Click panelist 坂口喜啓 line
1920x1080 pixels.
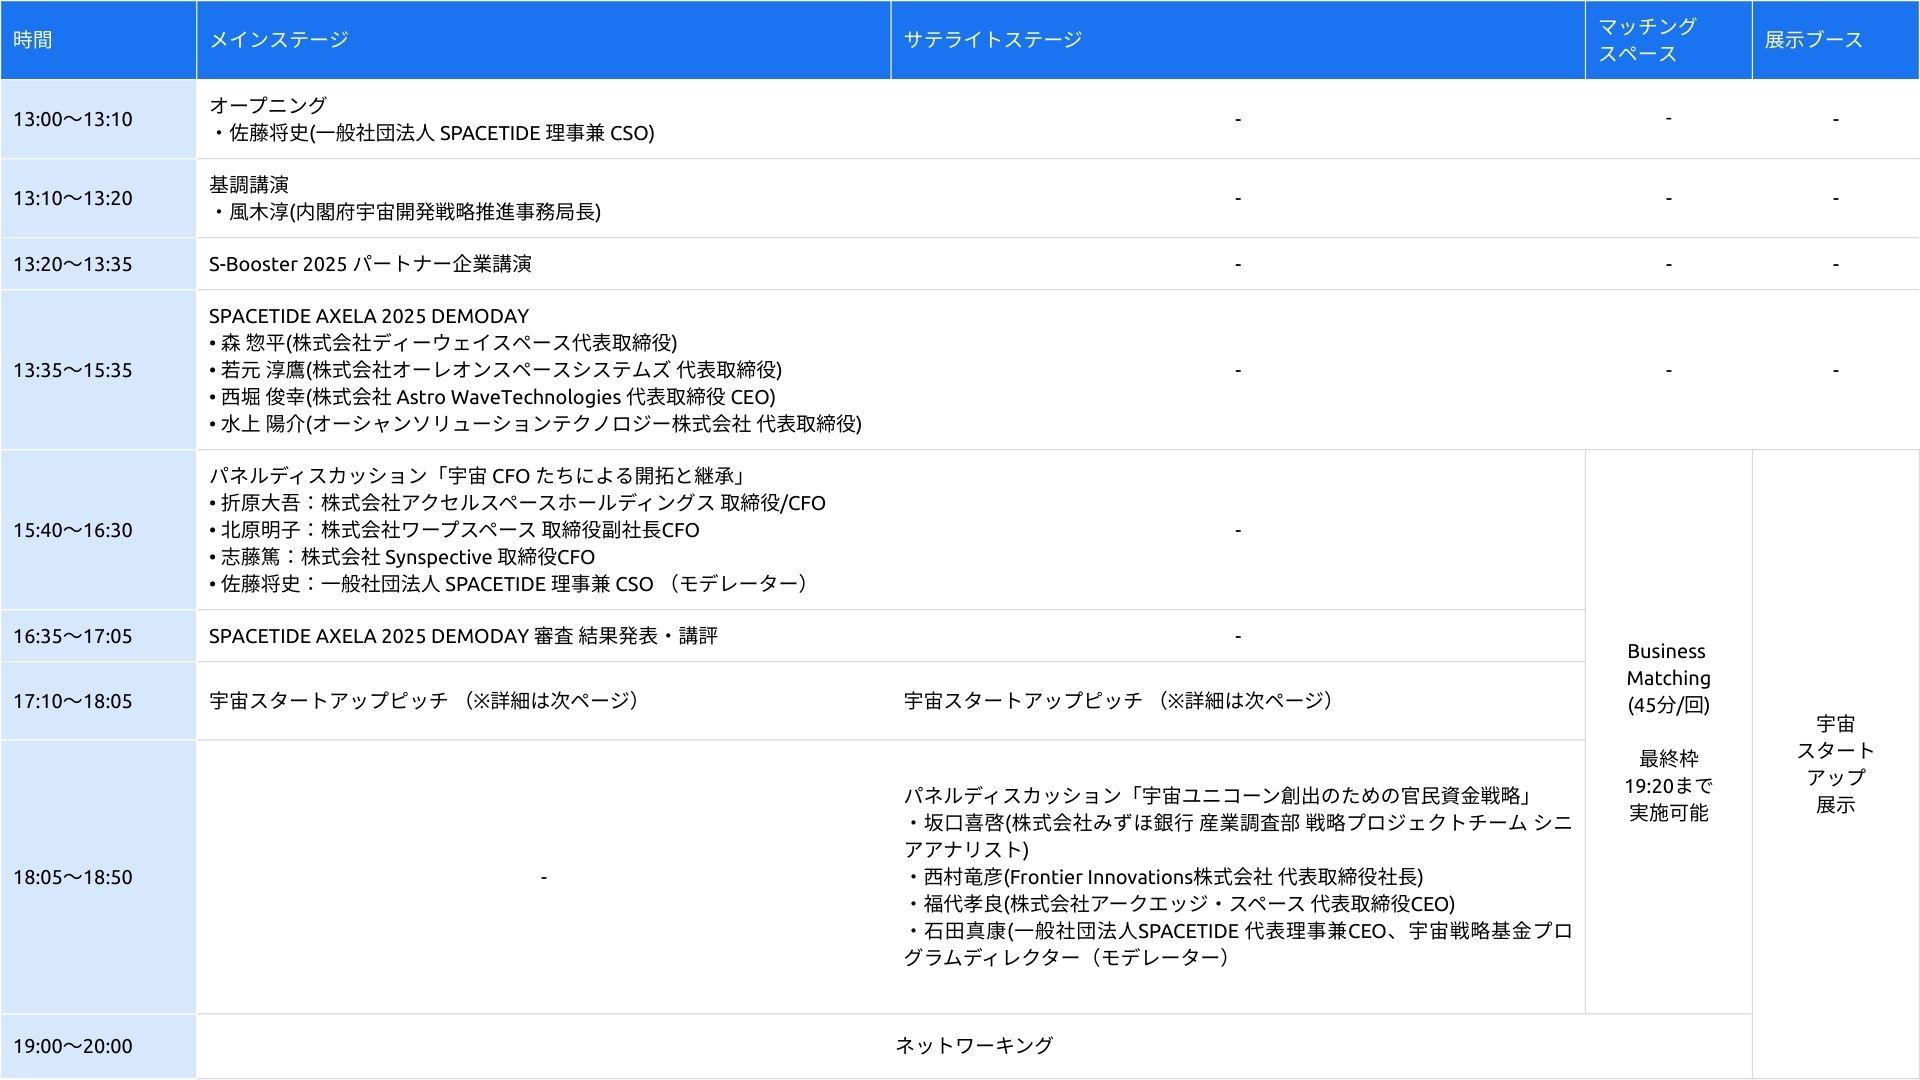pyautogui.click(x=1238, y=836)
